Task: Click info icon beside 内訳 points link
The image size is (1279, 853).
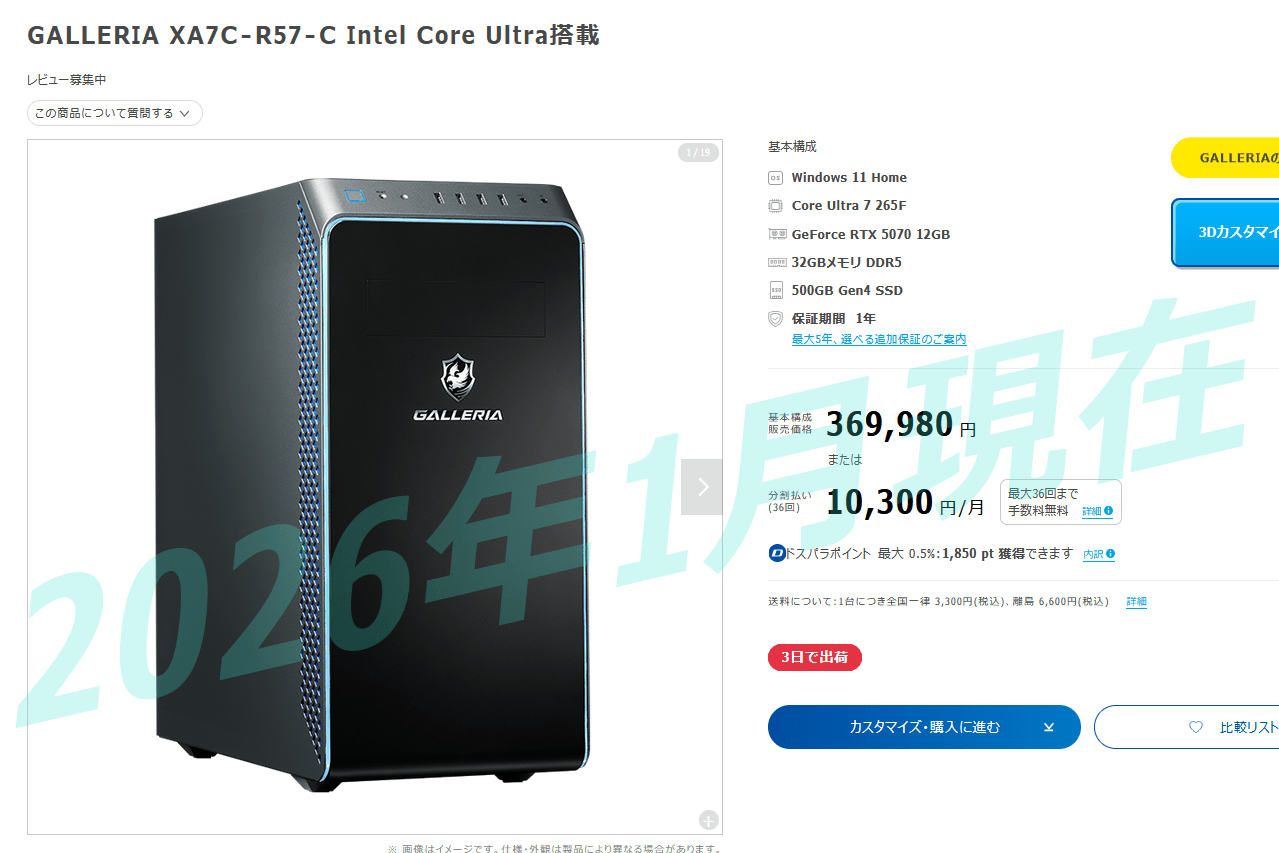Action: (x=1110, y=554)
